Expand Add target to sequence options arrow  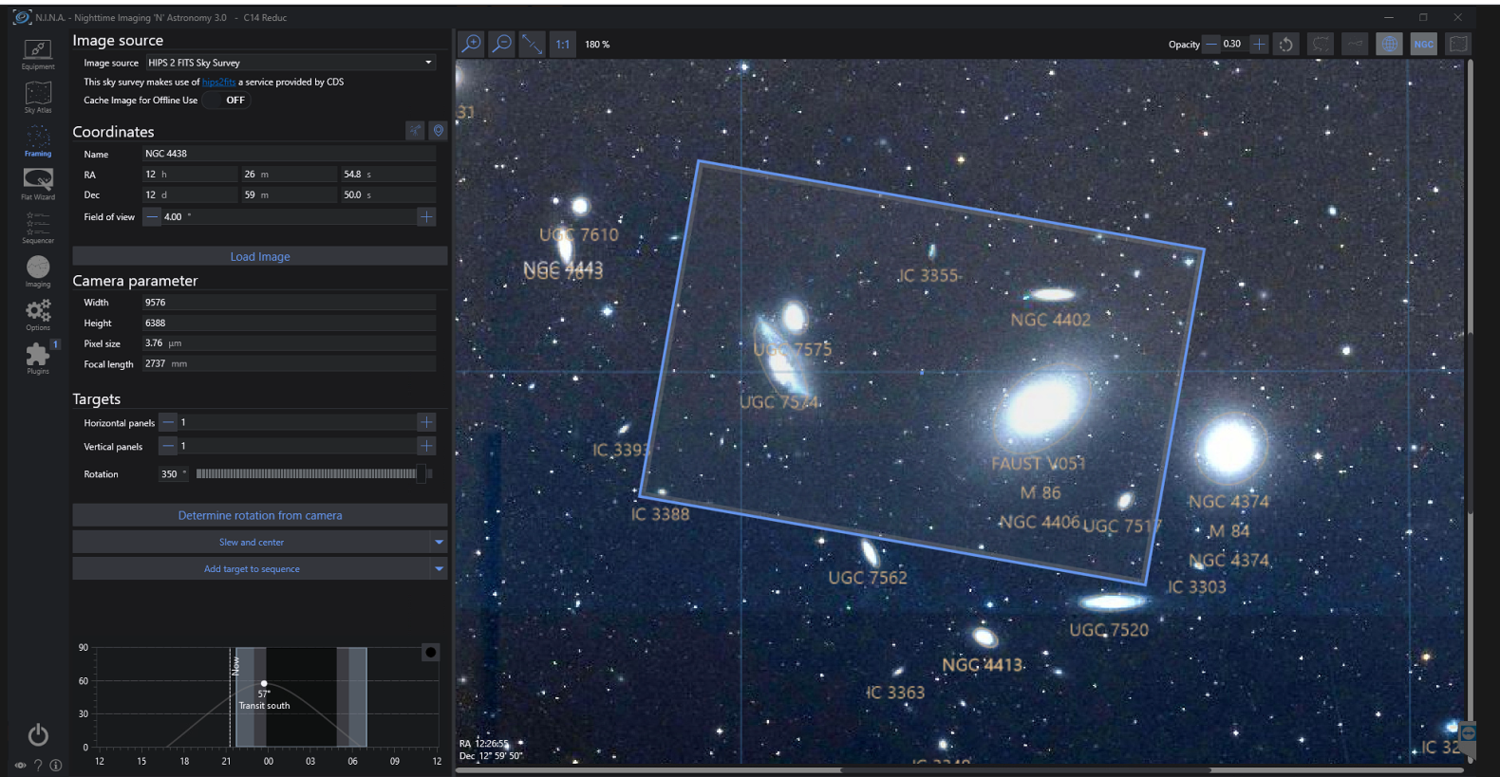pos(439,569)
